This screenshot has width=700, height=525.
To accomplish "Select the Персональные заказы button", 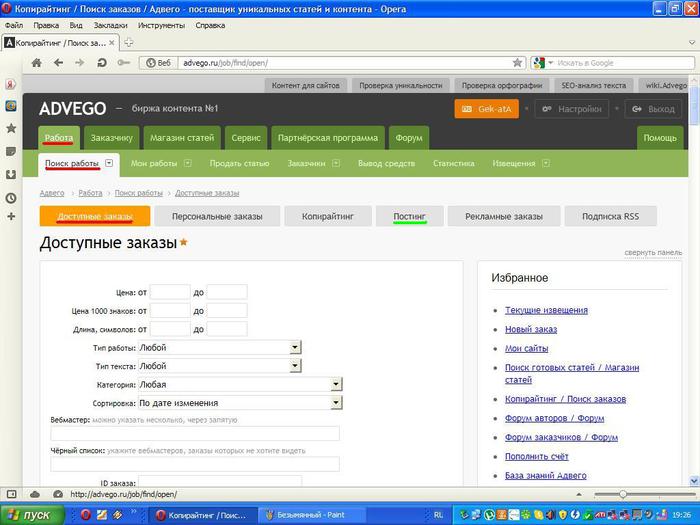I will point(217,217).
